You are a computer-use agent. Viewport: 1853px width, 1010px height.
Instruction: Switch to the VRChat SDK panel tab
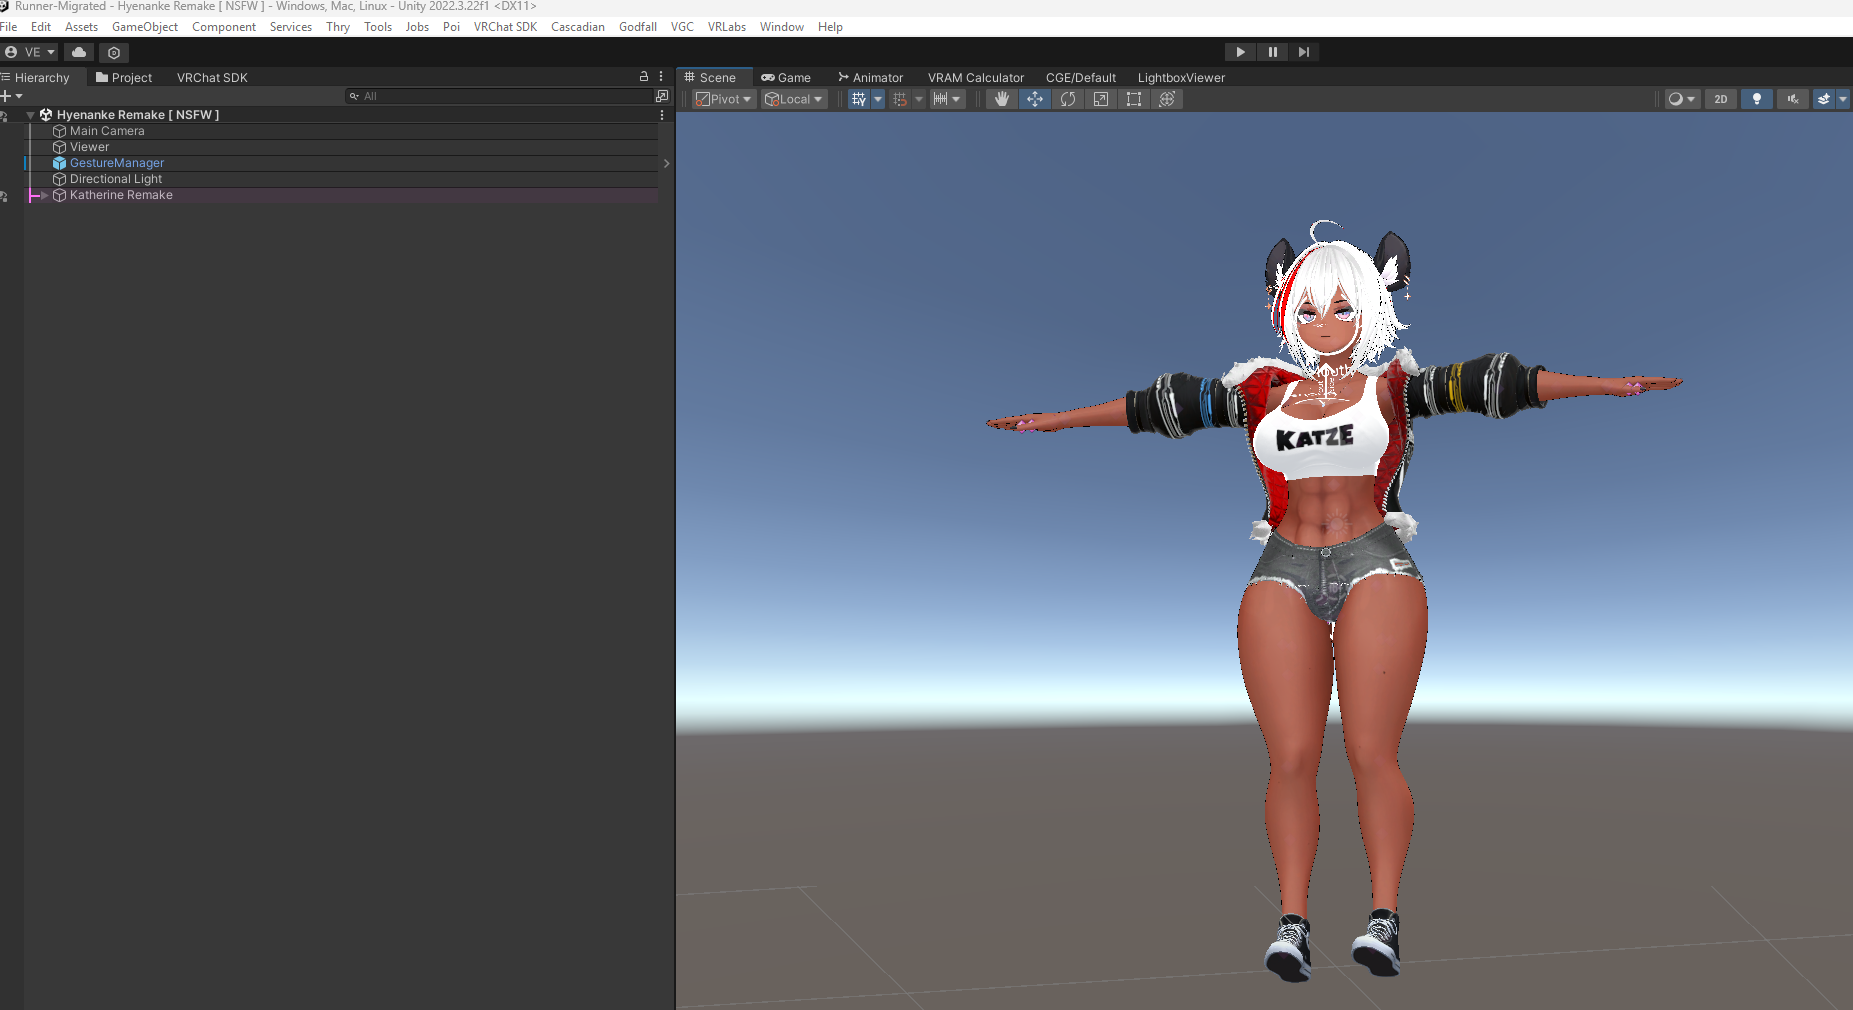pos(212,77)
